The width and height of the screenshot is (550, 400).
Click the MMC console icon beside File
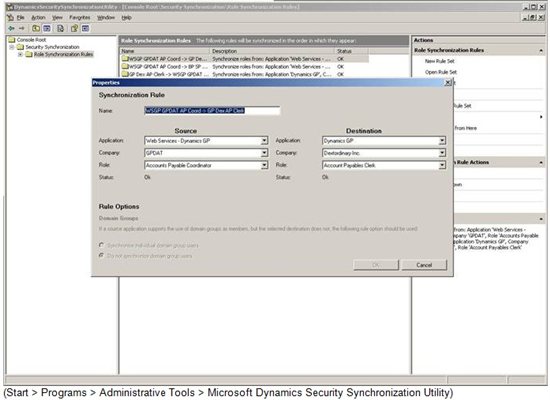pos(11,17)
